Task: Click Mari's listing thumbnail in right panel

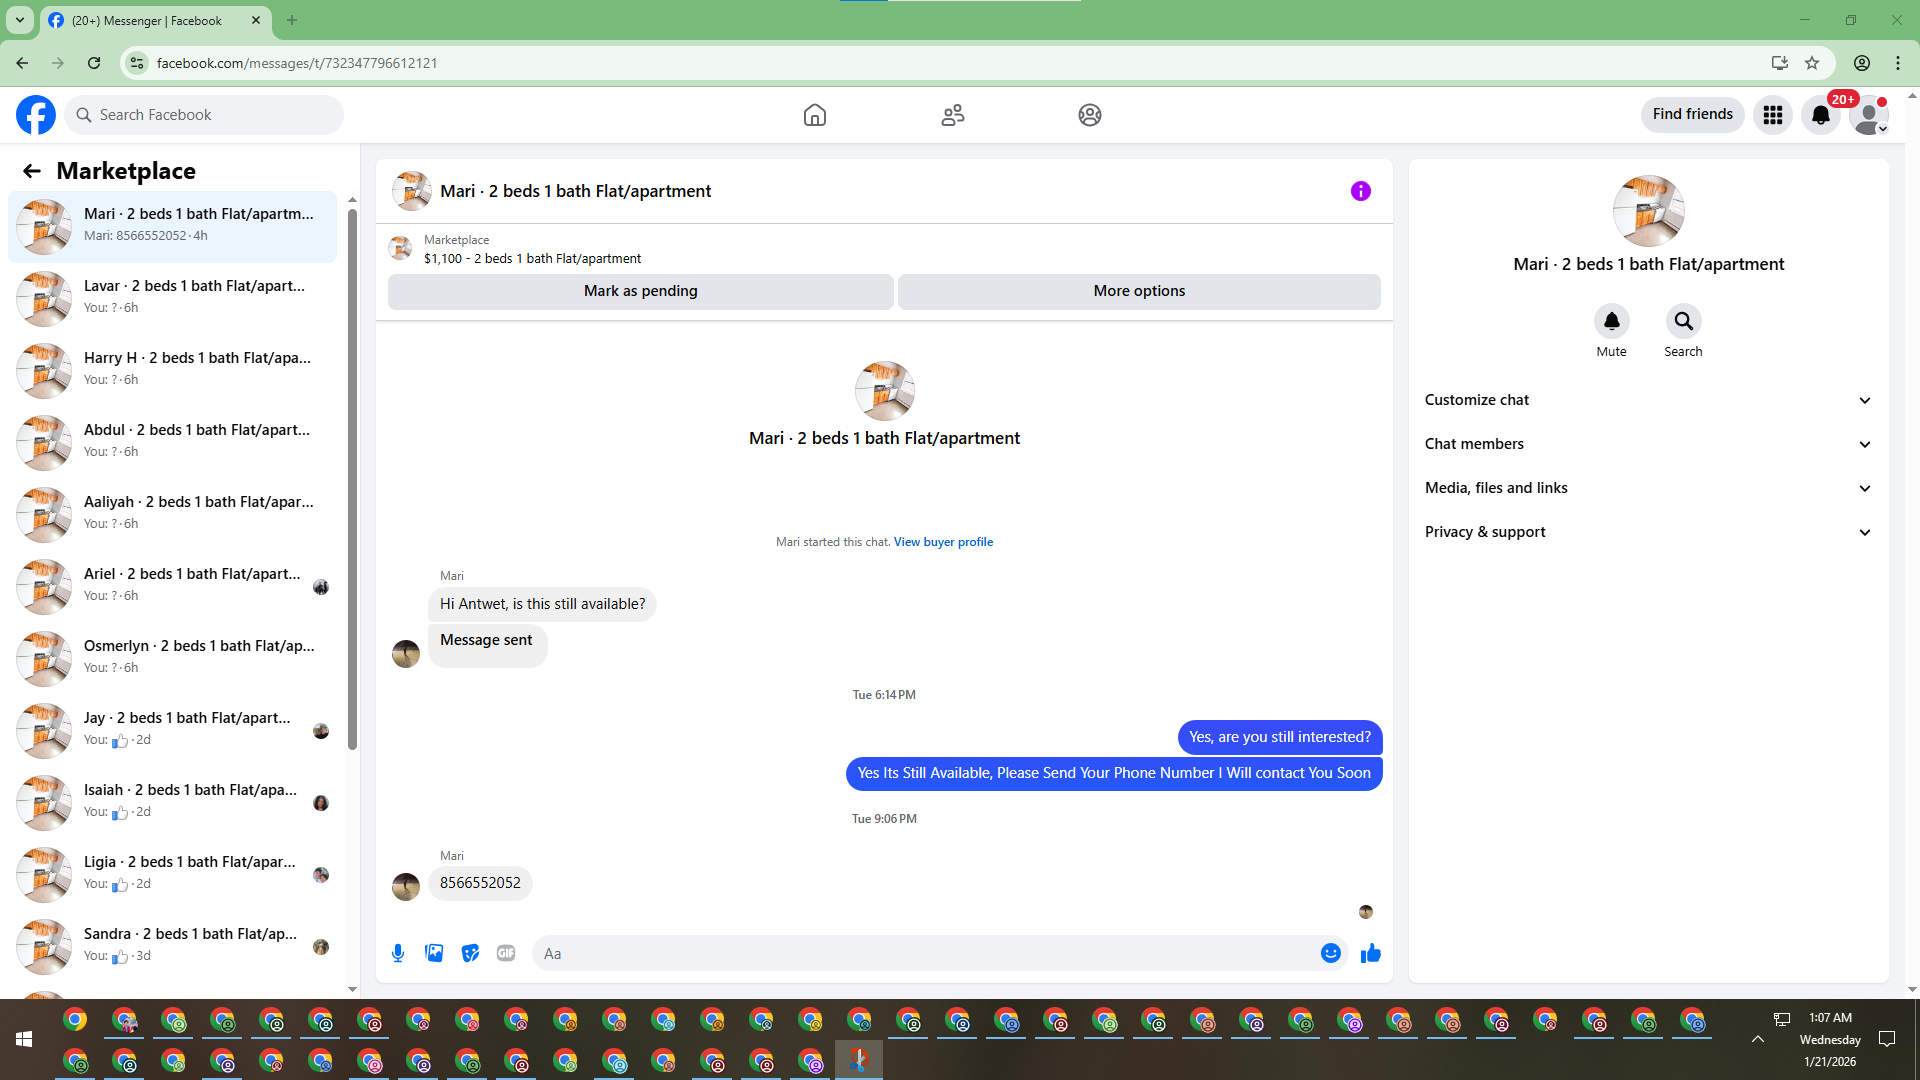Action: 1649,211
